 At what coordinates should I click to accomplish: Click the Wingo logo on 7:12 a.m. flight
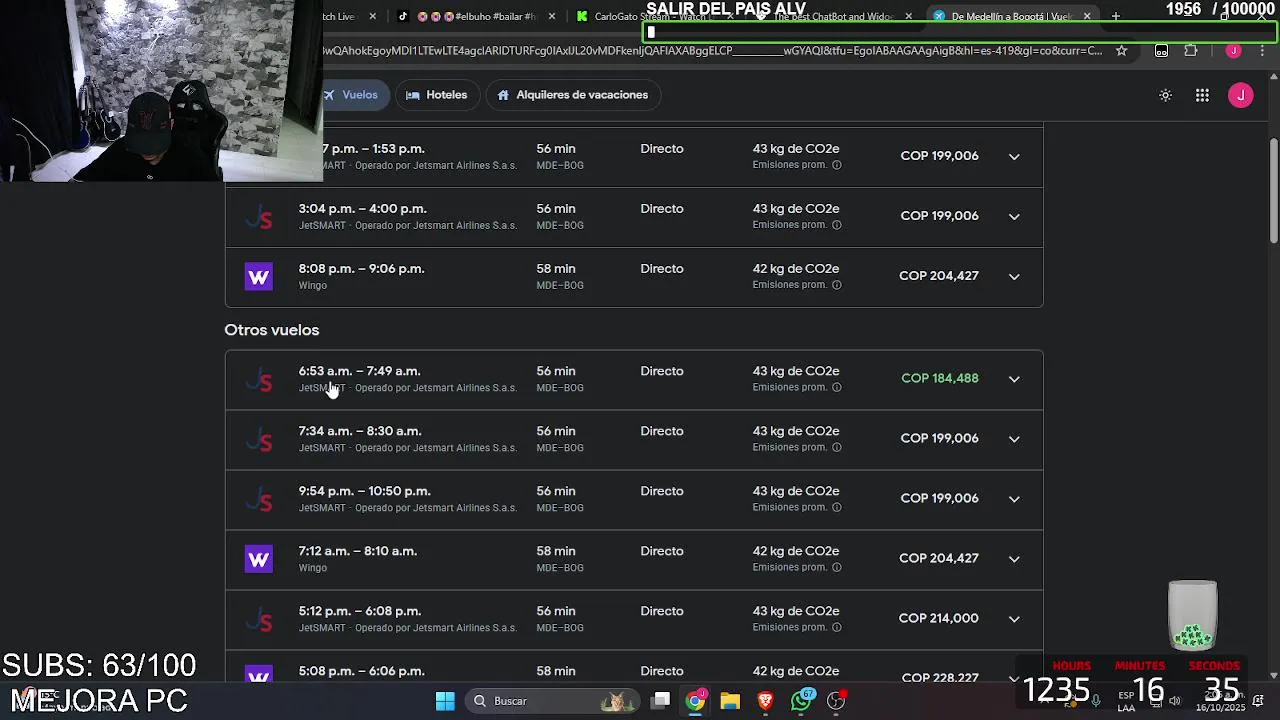coord(258,558)
